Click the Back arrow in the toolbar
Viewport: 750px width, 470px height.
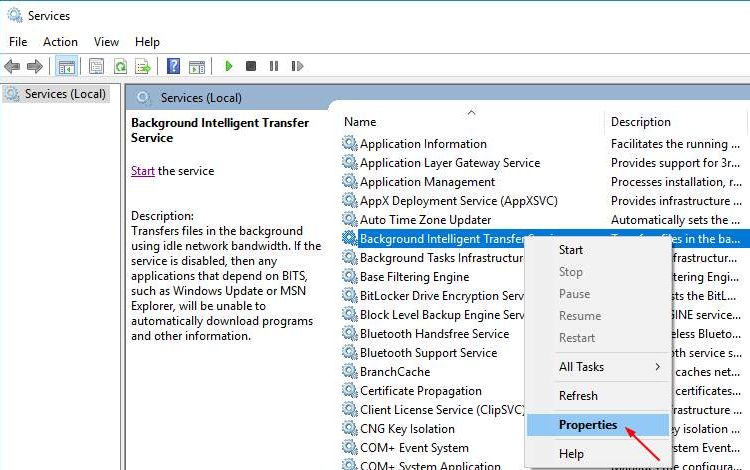12,67
